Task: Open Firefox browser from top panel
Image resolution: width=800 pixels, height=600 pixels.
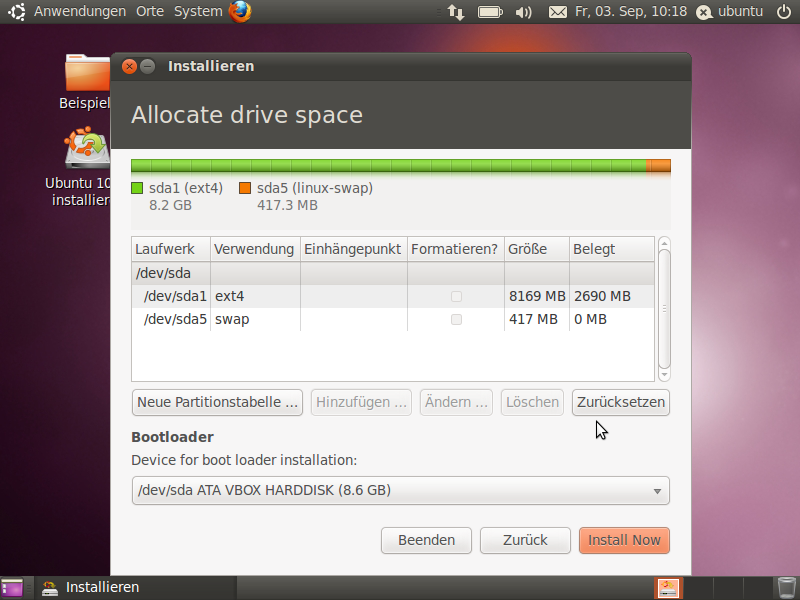Action: click(x=240, y=12)
